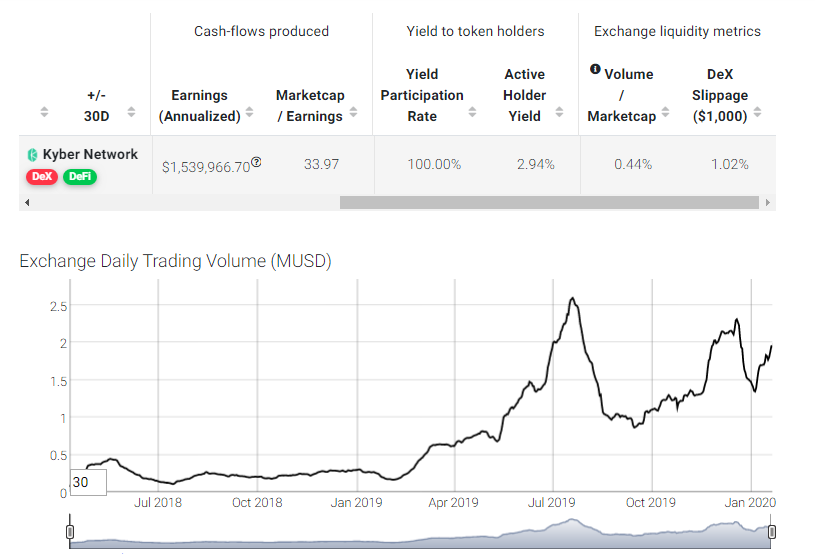Viewport: 815px width, 554px height.
Task: Click the 2.94% active holder yield
Action: point(535,164)
